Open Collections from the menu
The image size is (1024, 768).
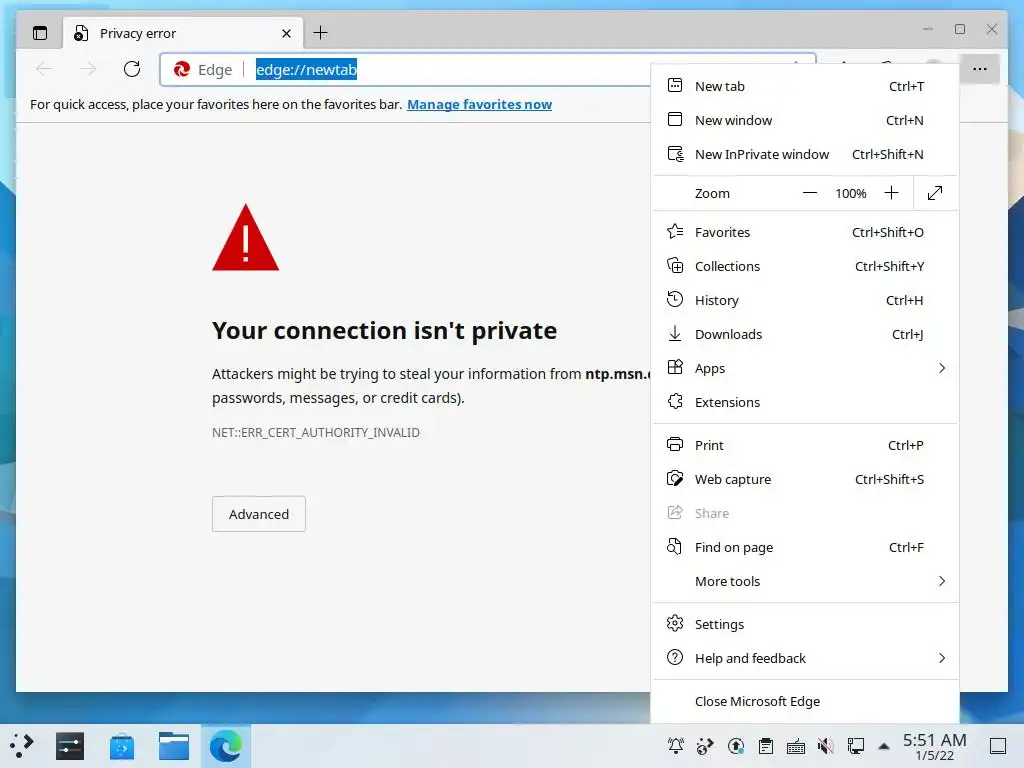tap(805, 266)
